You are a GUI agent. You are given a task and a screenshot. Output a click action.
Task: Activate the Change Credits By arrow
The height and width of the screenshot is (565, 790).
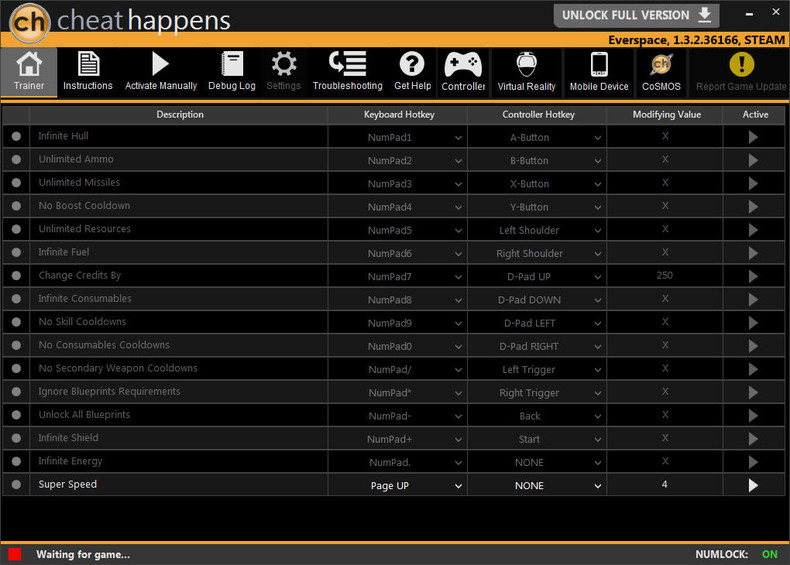coord(753,276)
